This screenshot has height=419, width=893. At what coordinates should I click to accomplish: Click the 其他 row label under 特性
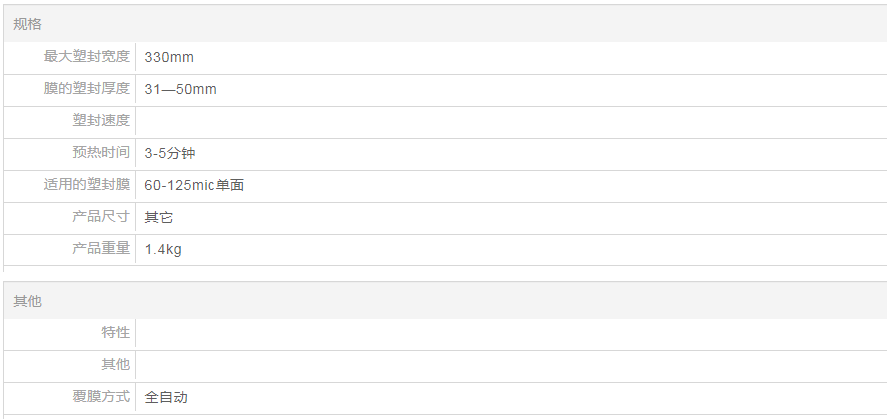click(x=116, y=365)
